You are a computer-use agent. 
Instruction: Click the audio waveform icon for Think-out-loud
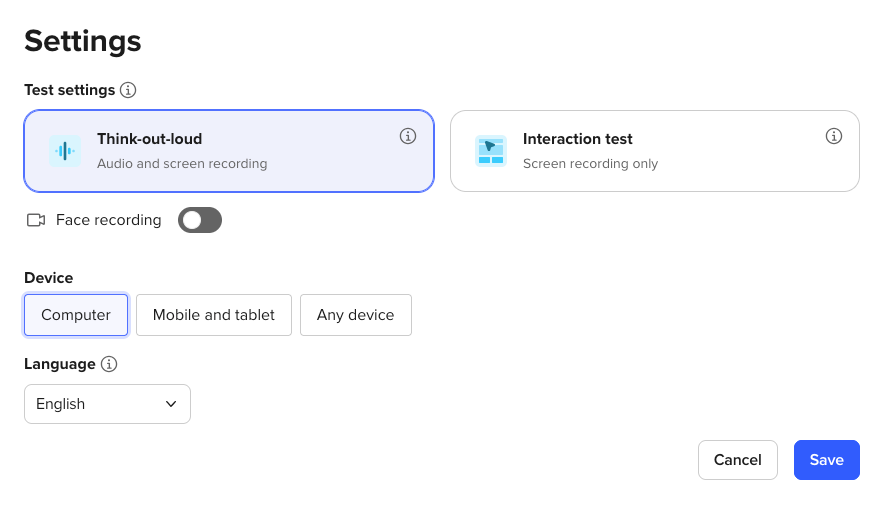click(x=65, y=151)
